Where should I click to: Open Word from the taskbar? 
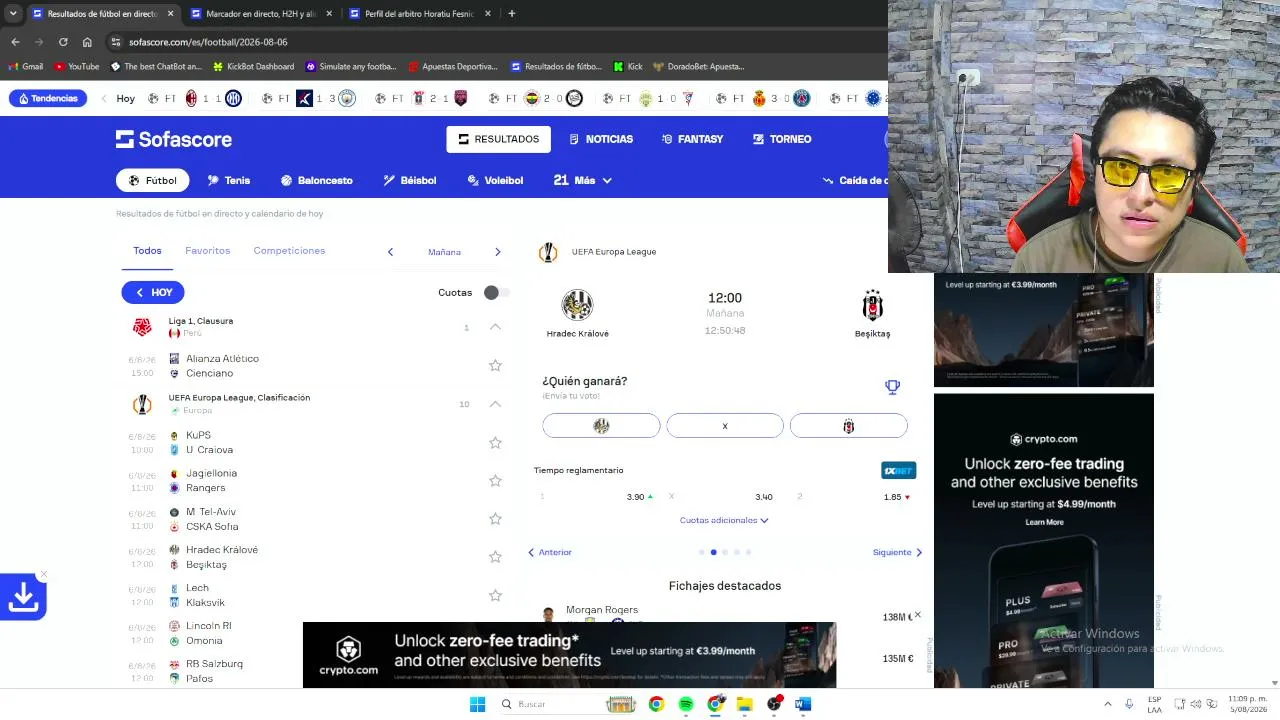click(x=803, y=704)
